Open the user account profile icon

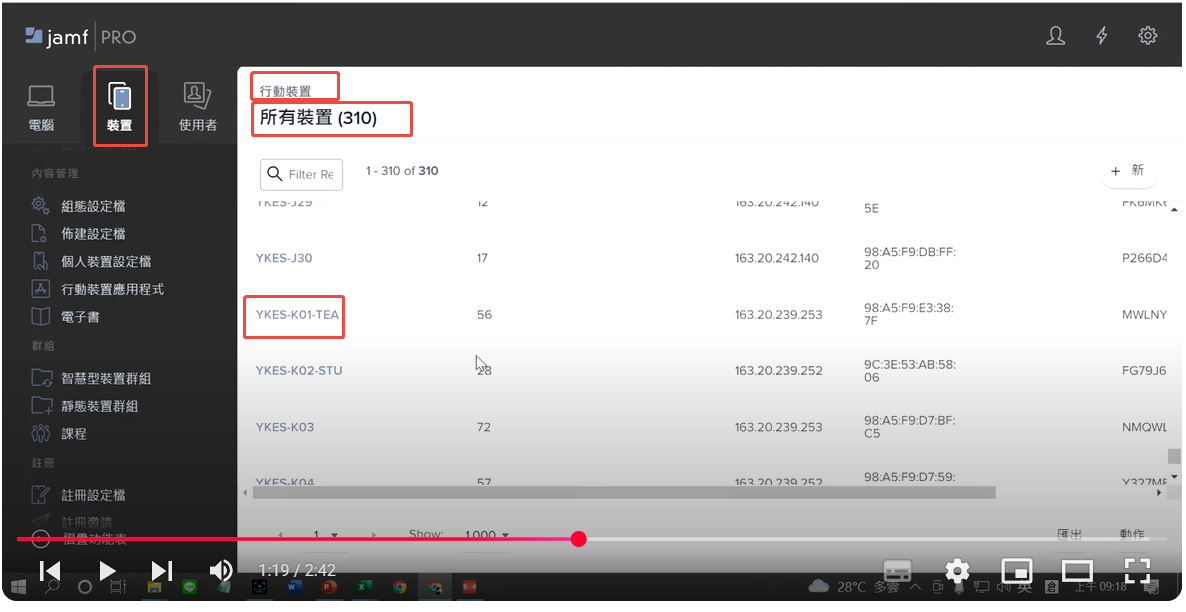(x=1055, y=36)
